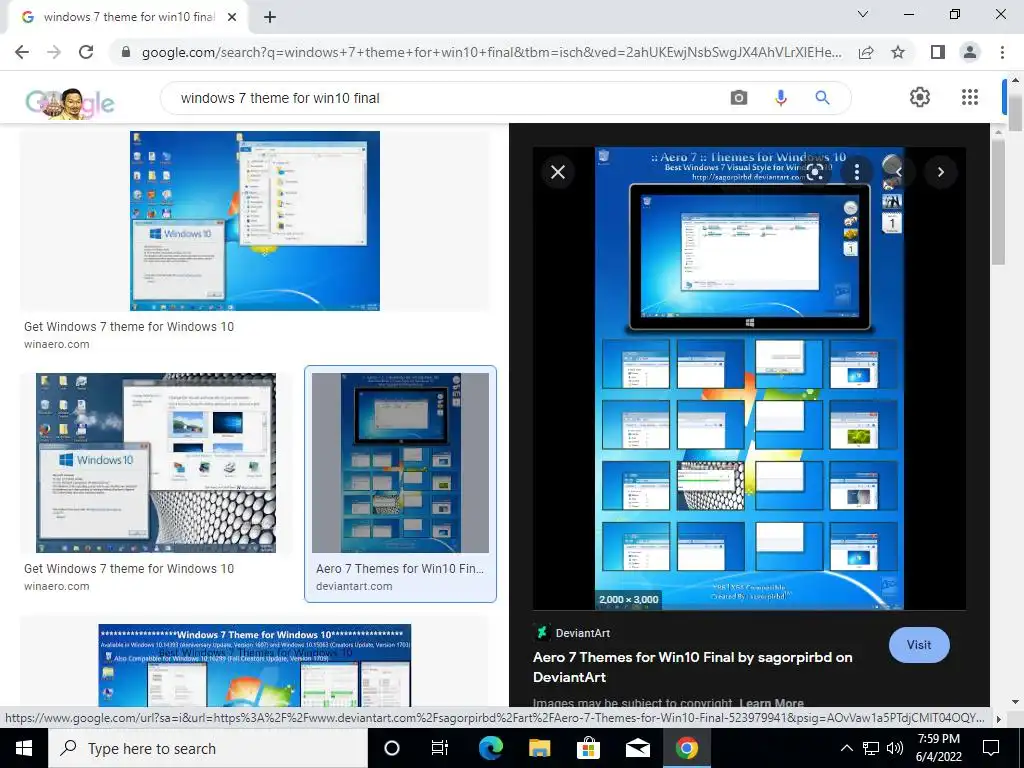Open the tab search dropdown
Viewport: 1024px width, 768px height.
coord(862,14)
